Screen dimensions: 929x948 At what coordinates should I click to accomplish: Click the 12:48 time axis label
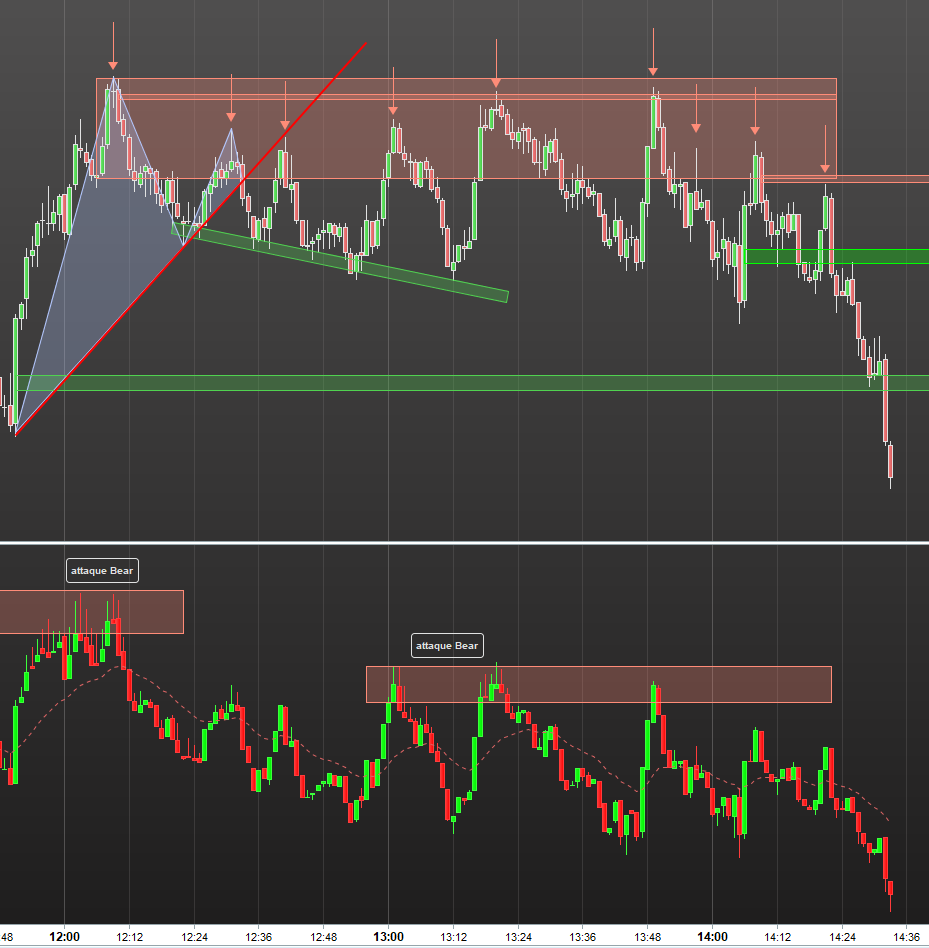[323, 937]
